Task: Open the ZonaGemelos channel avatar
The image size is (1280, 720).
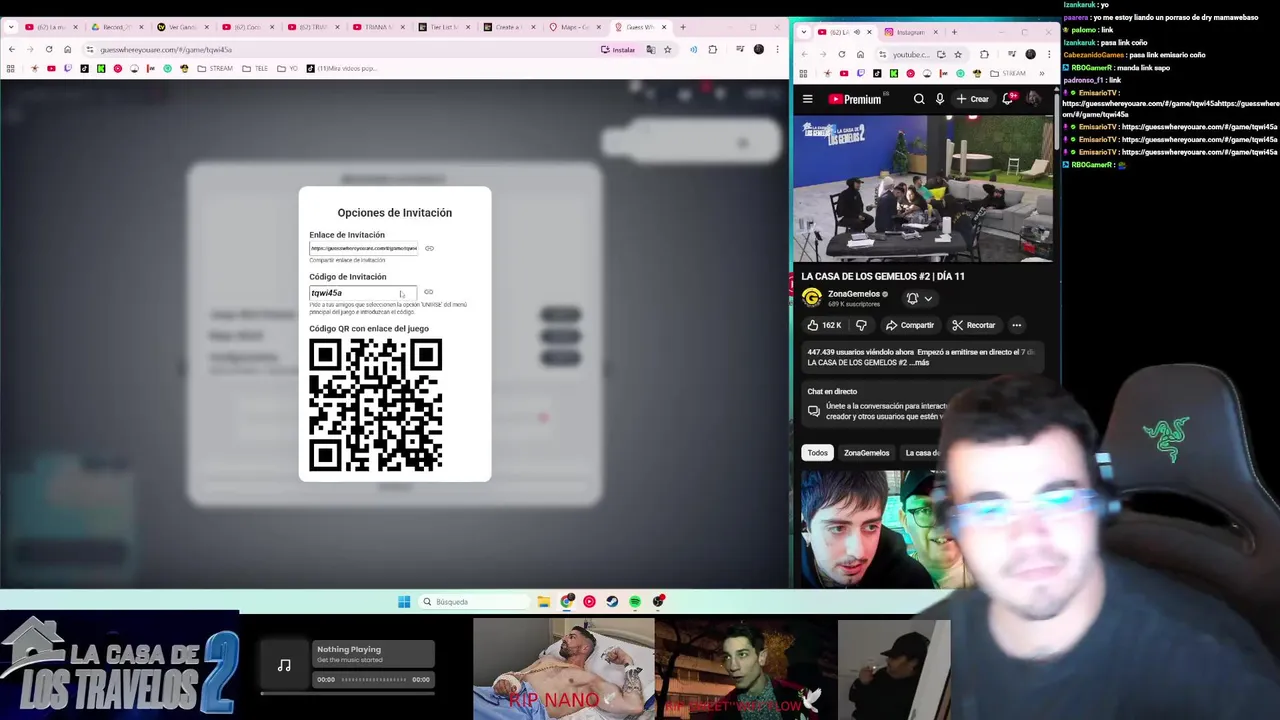Action: coord(812,298)
